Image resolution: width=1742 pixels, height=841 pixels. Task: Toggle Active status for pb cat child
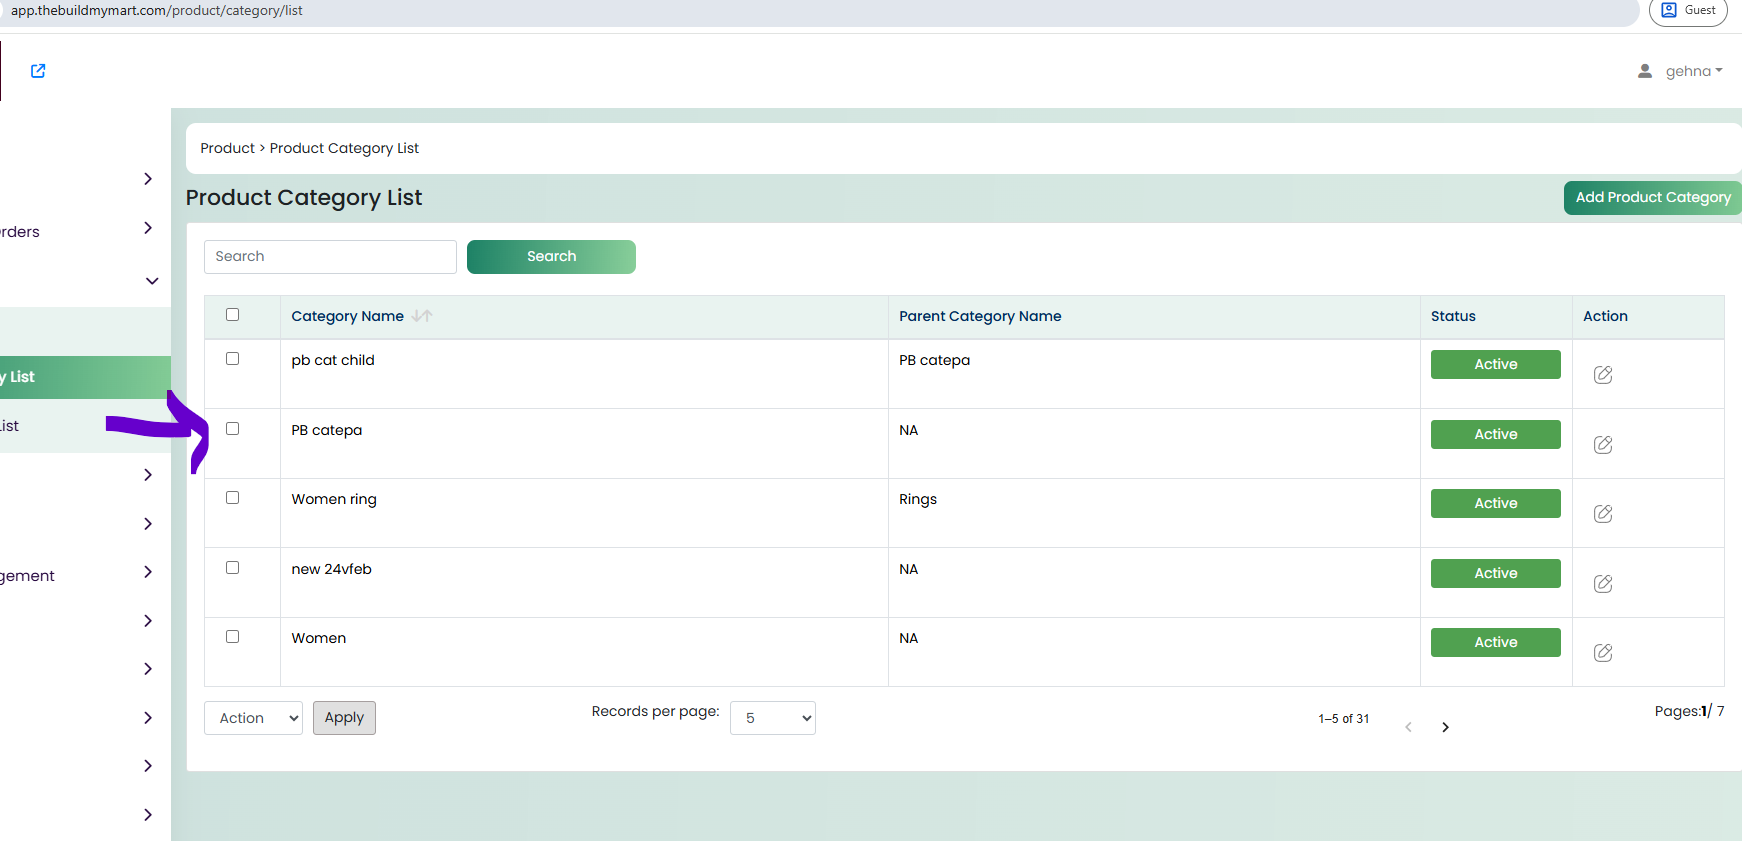(1495, 365)
